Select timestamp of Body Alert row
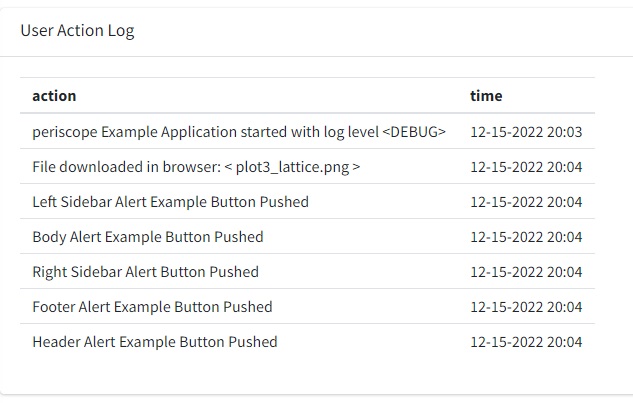Screen dimensions: 633x403 [526, 237]
